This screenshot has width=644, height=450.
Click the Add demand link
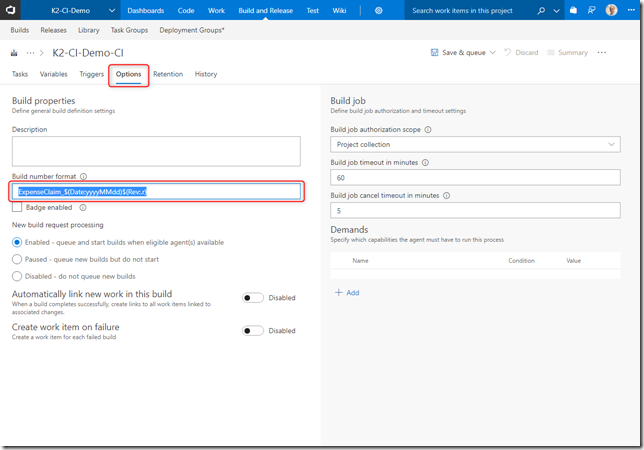pyautogui.click(x=346, y=293)
